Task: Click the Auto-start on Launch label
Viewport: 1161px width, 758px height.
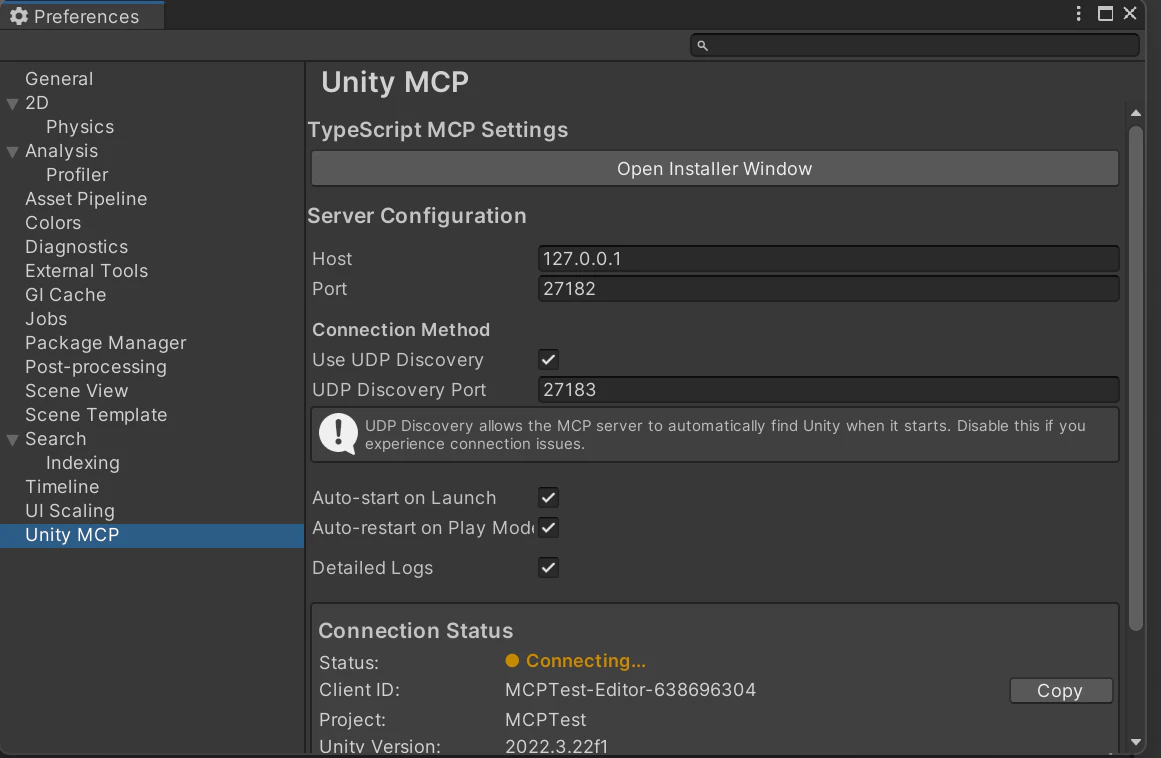Action: coord(404,498)
